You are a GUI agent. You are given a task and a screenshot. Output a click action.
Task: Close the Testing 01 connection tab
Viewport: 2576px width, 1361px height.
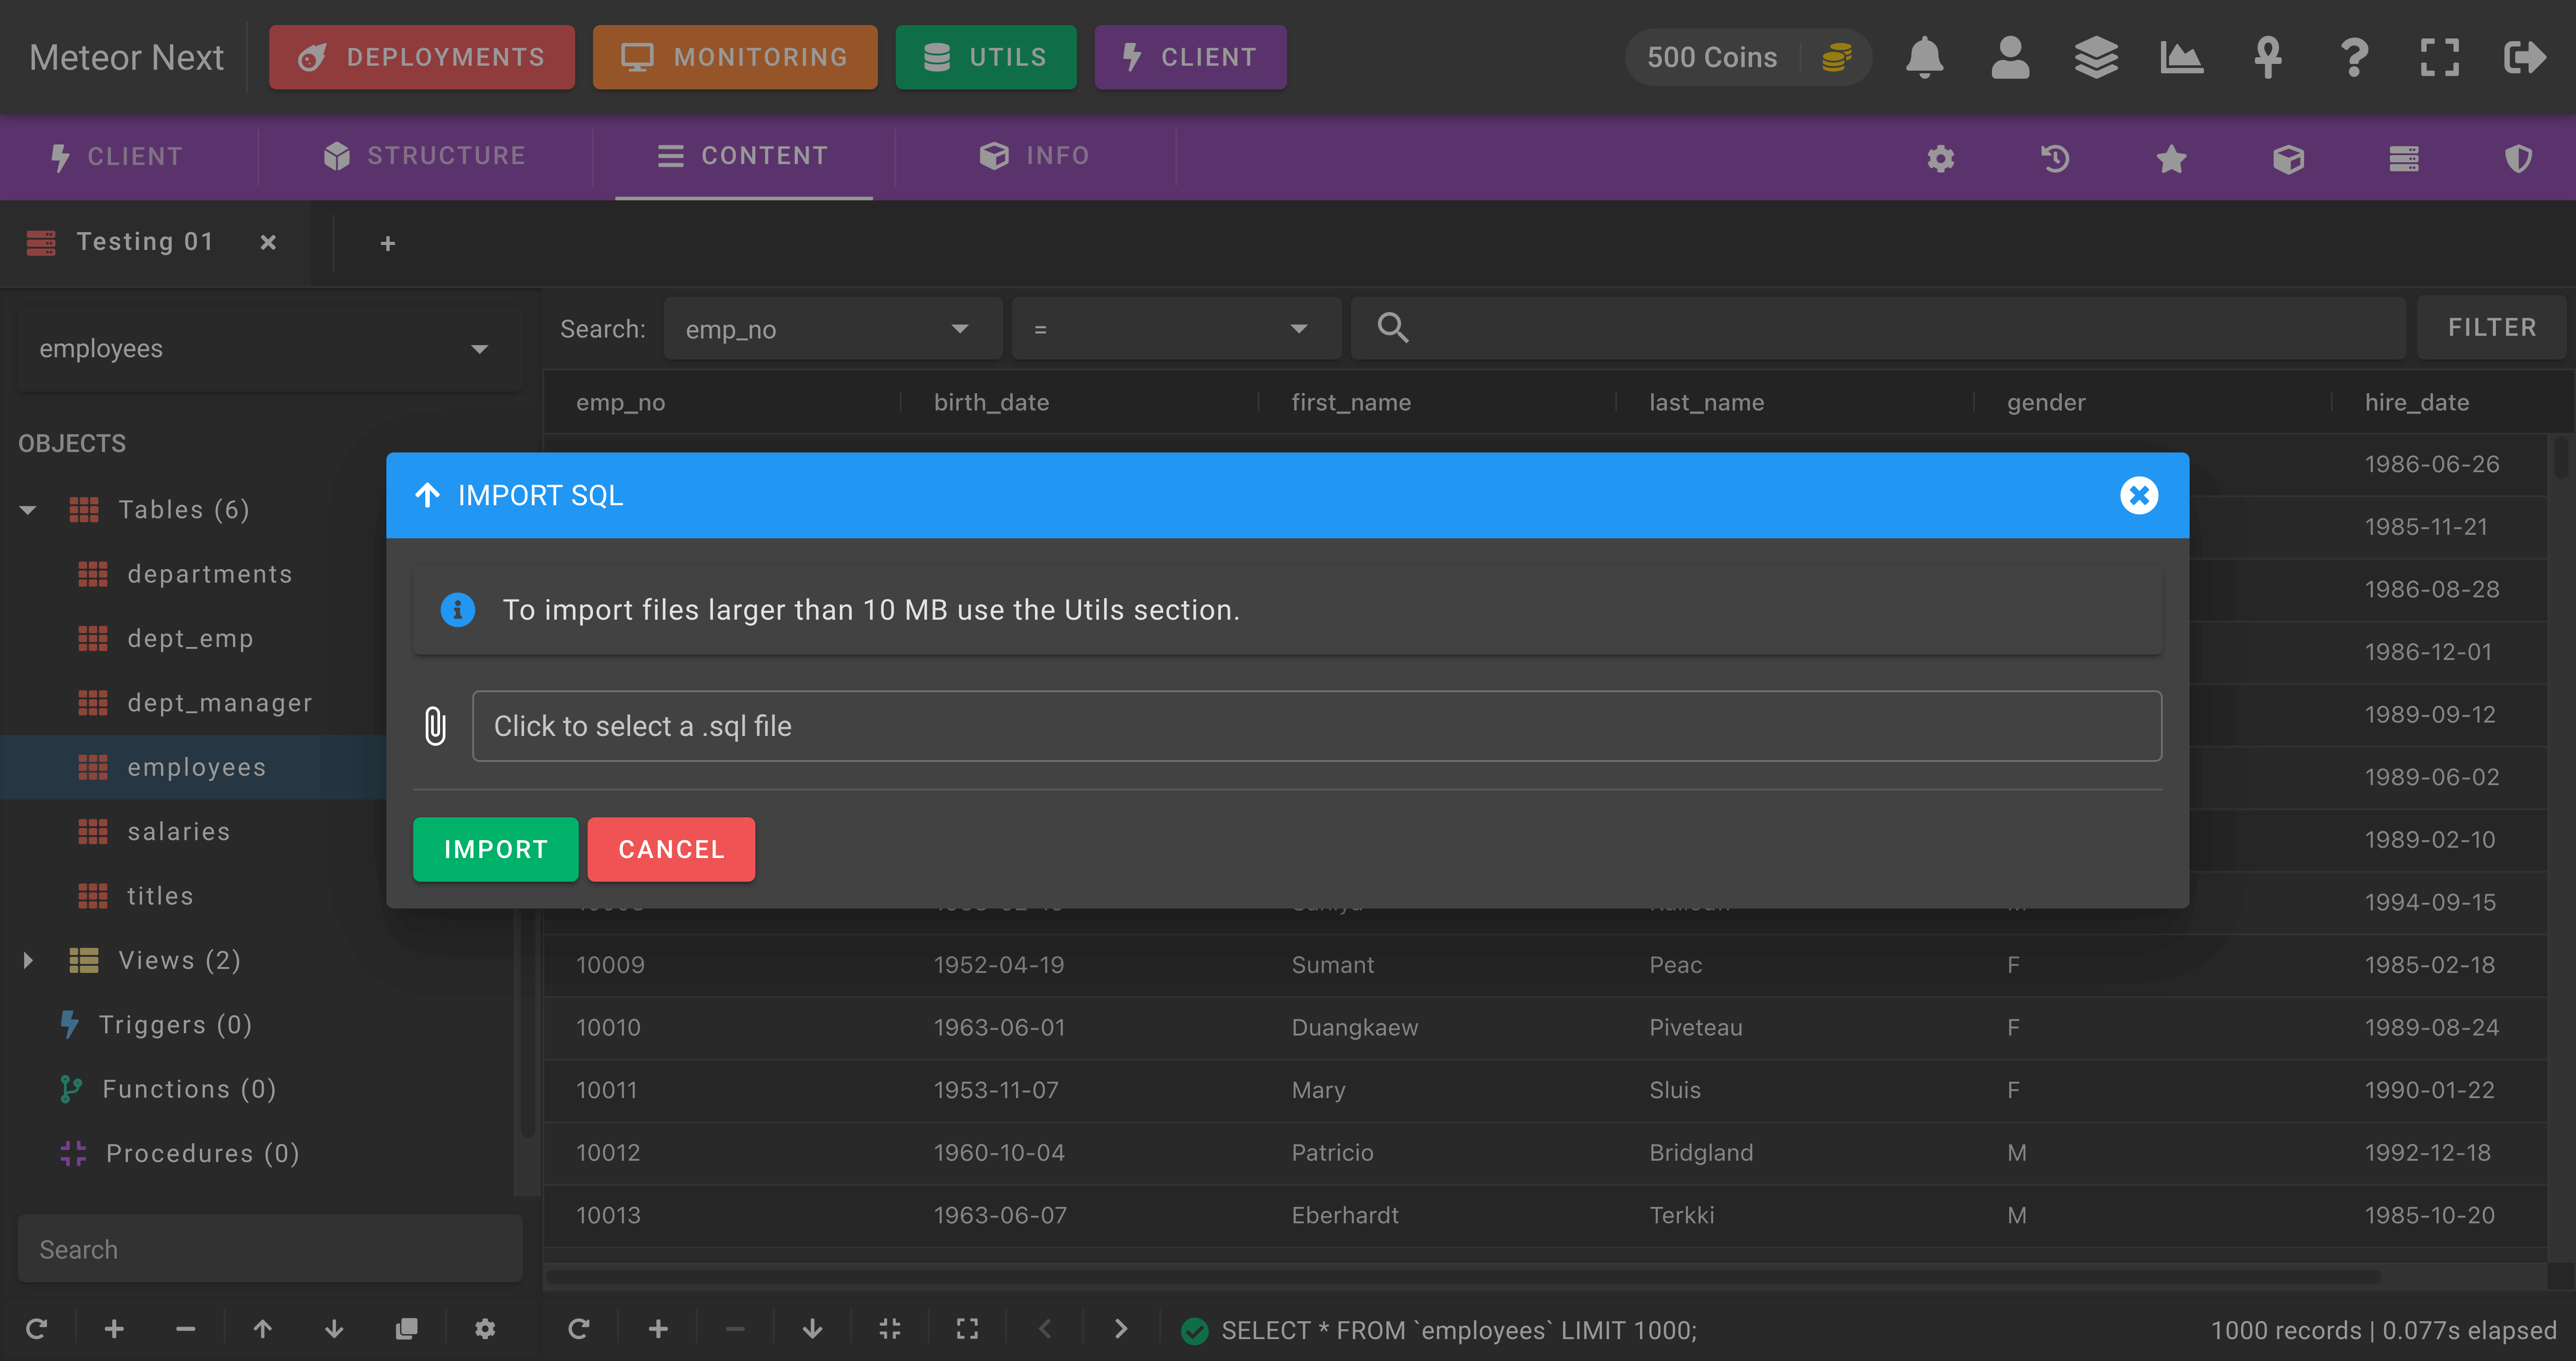click(268, 242)
